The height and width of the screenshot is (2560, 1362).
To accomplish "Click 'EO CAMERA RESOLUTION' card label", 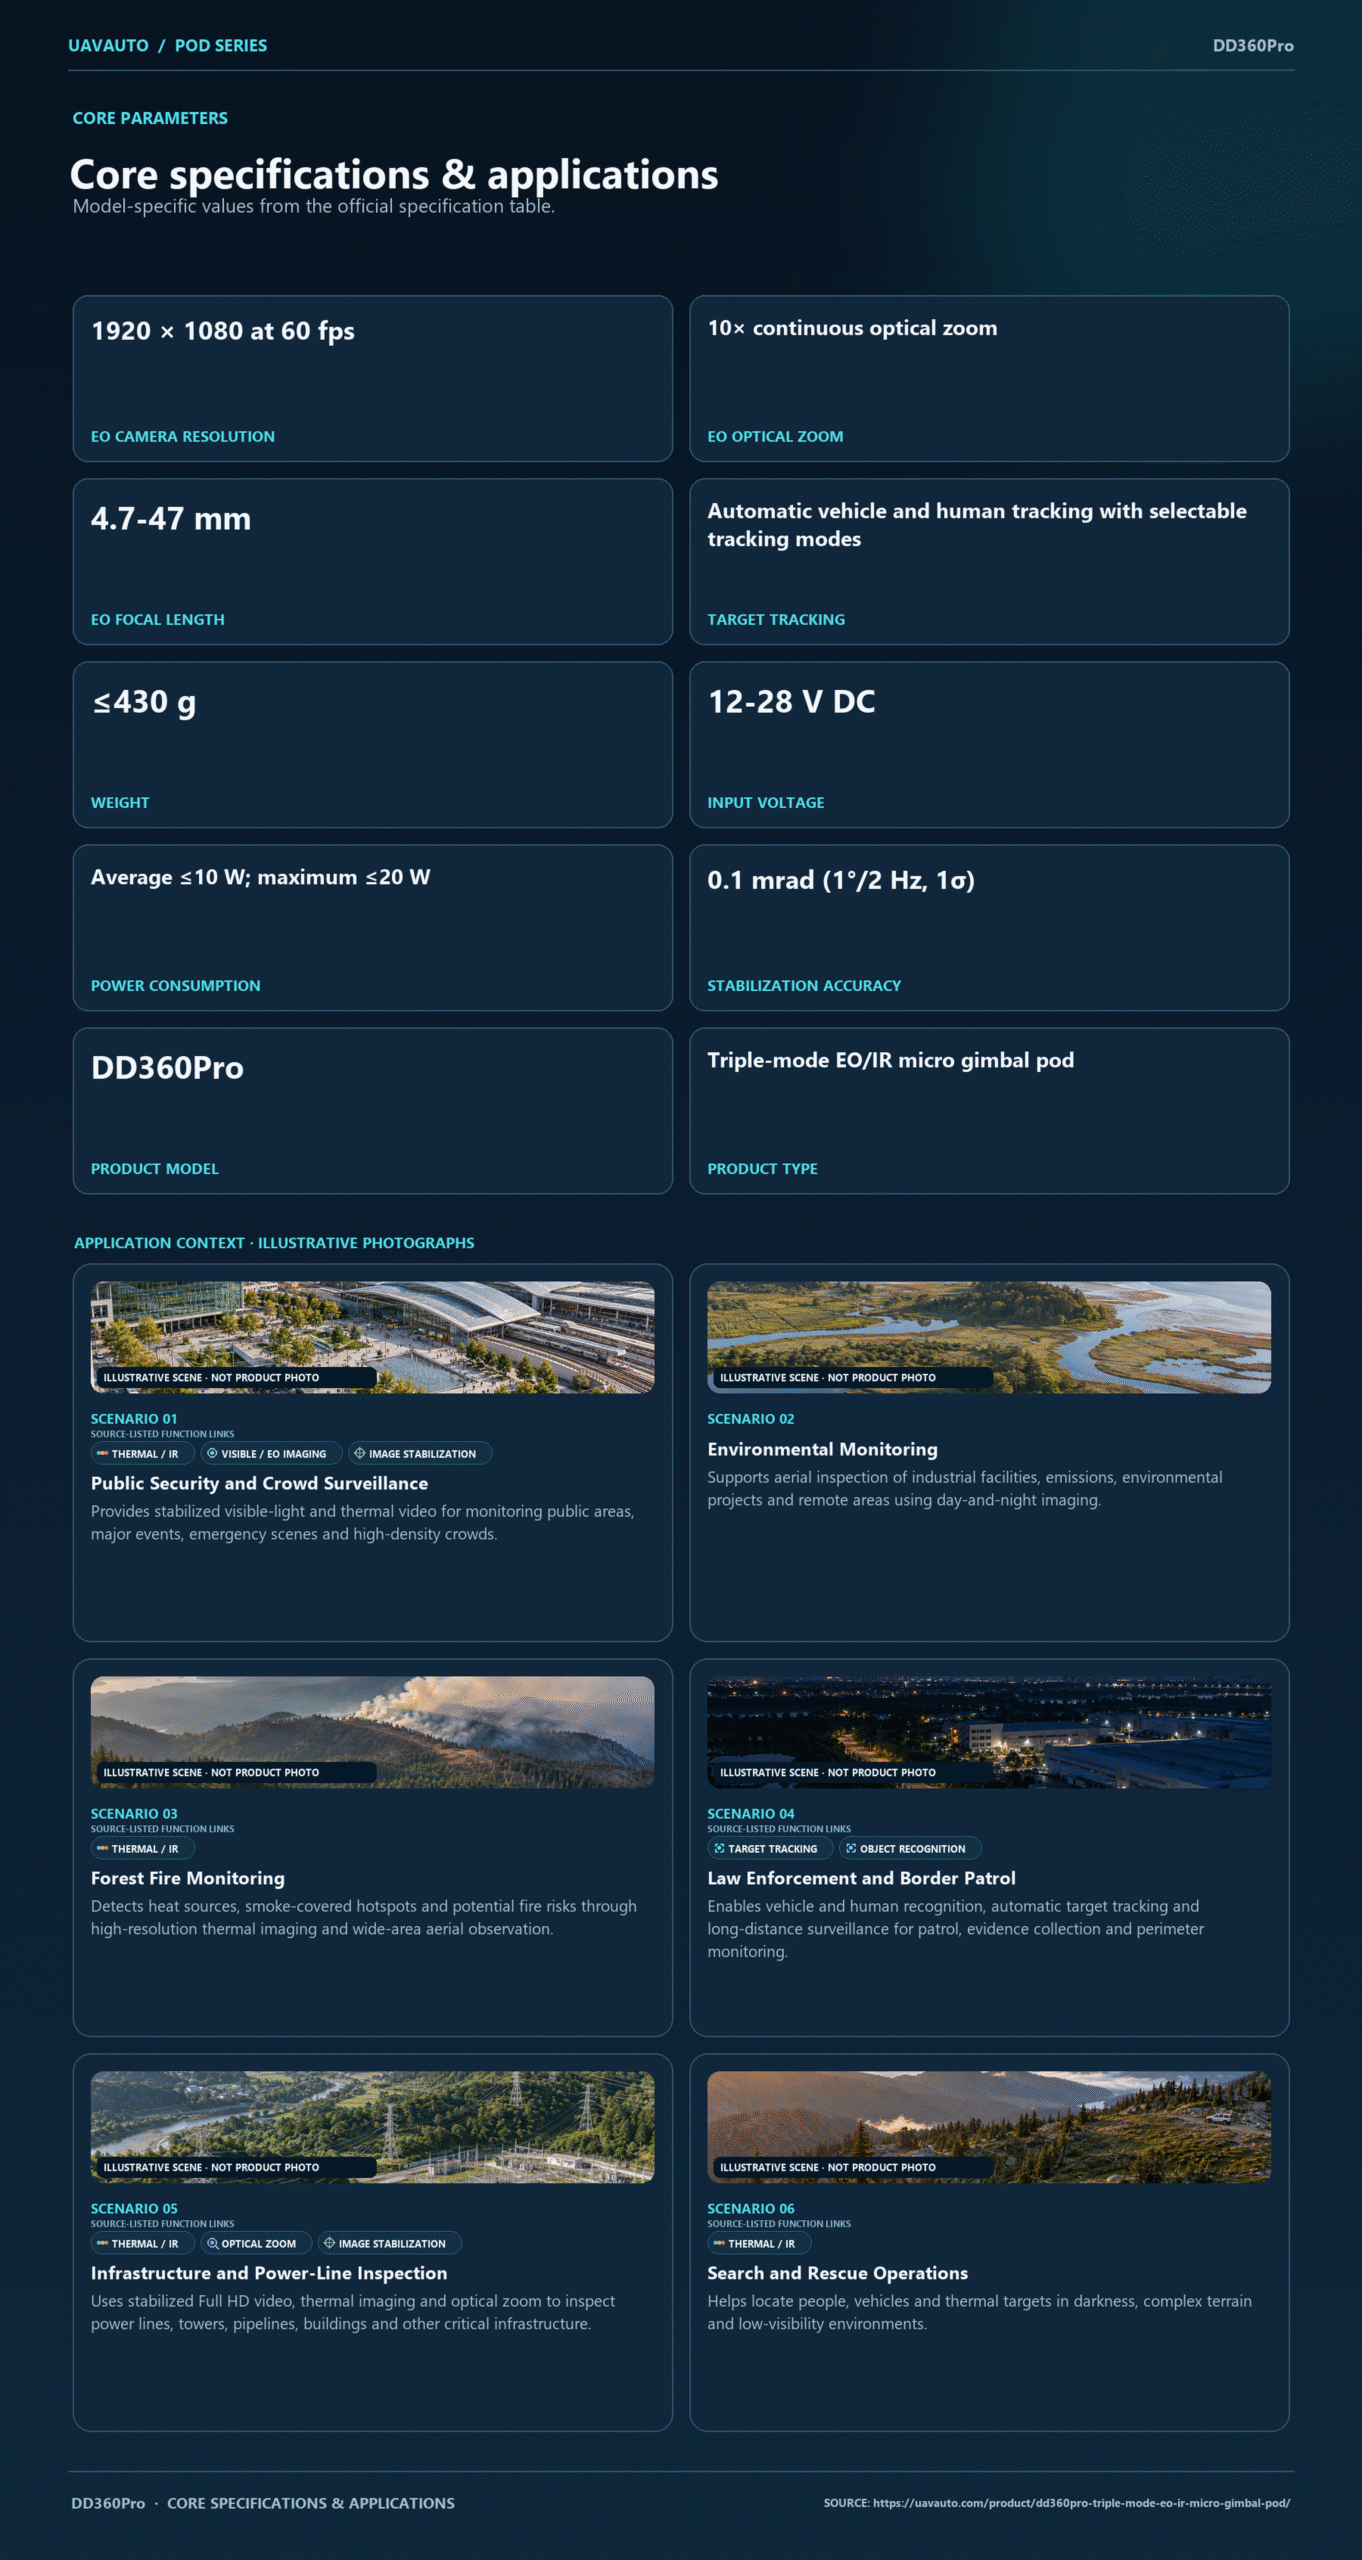I will [x=183, y=437].
